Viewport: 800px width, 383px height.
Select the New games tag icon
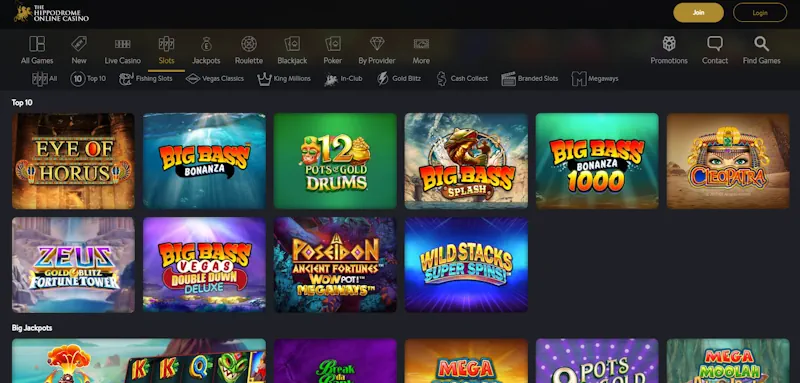79,44
